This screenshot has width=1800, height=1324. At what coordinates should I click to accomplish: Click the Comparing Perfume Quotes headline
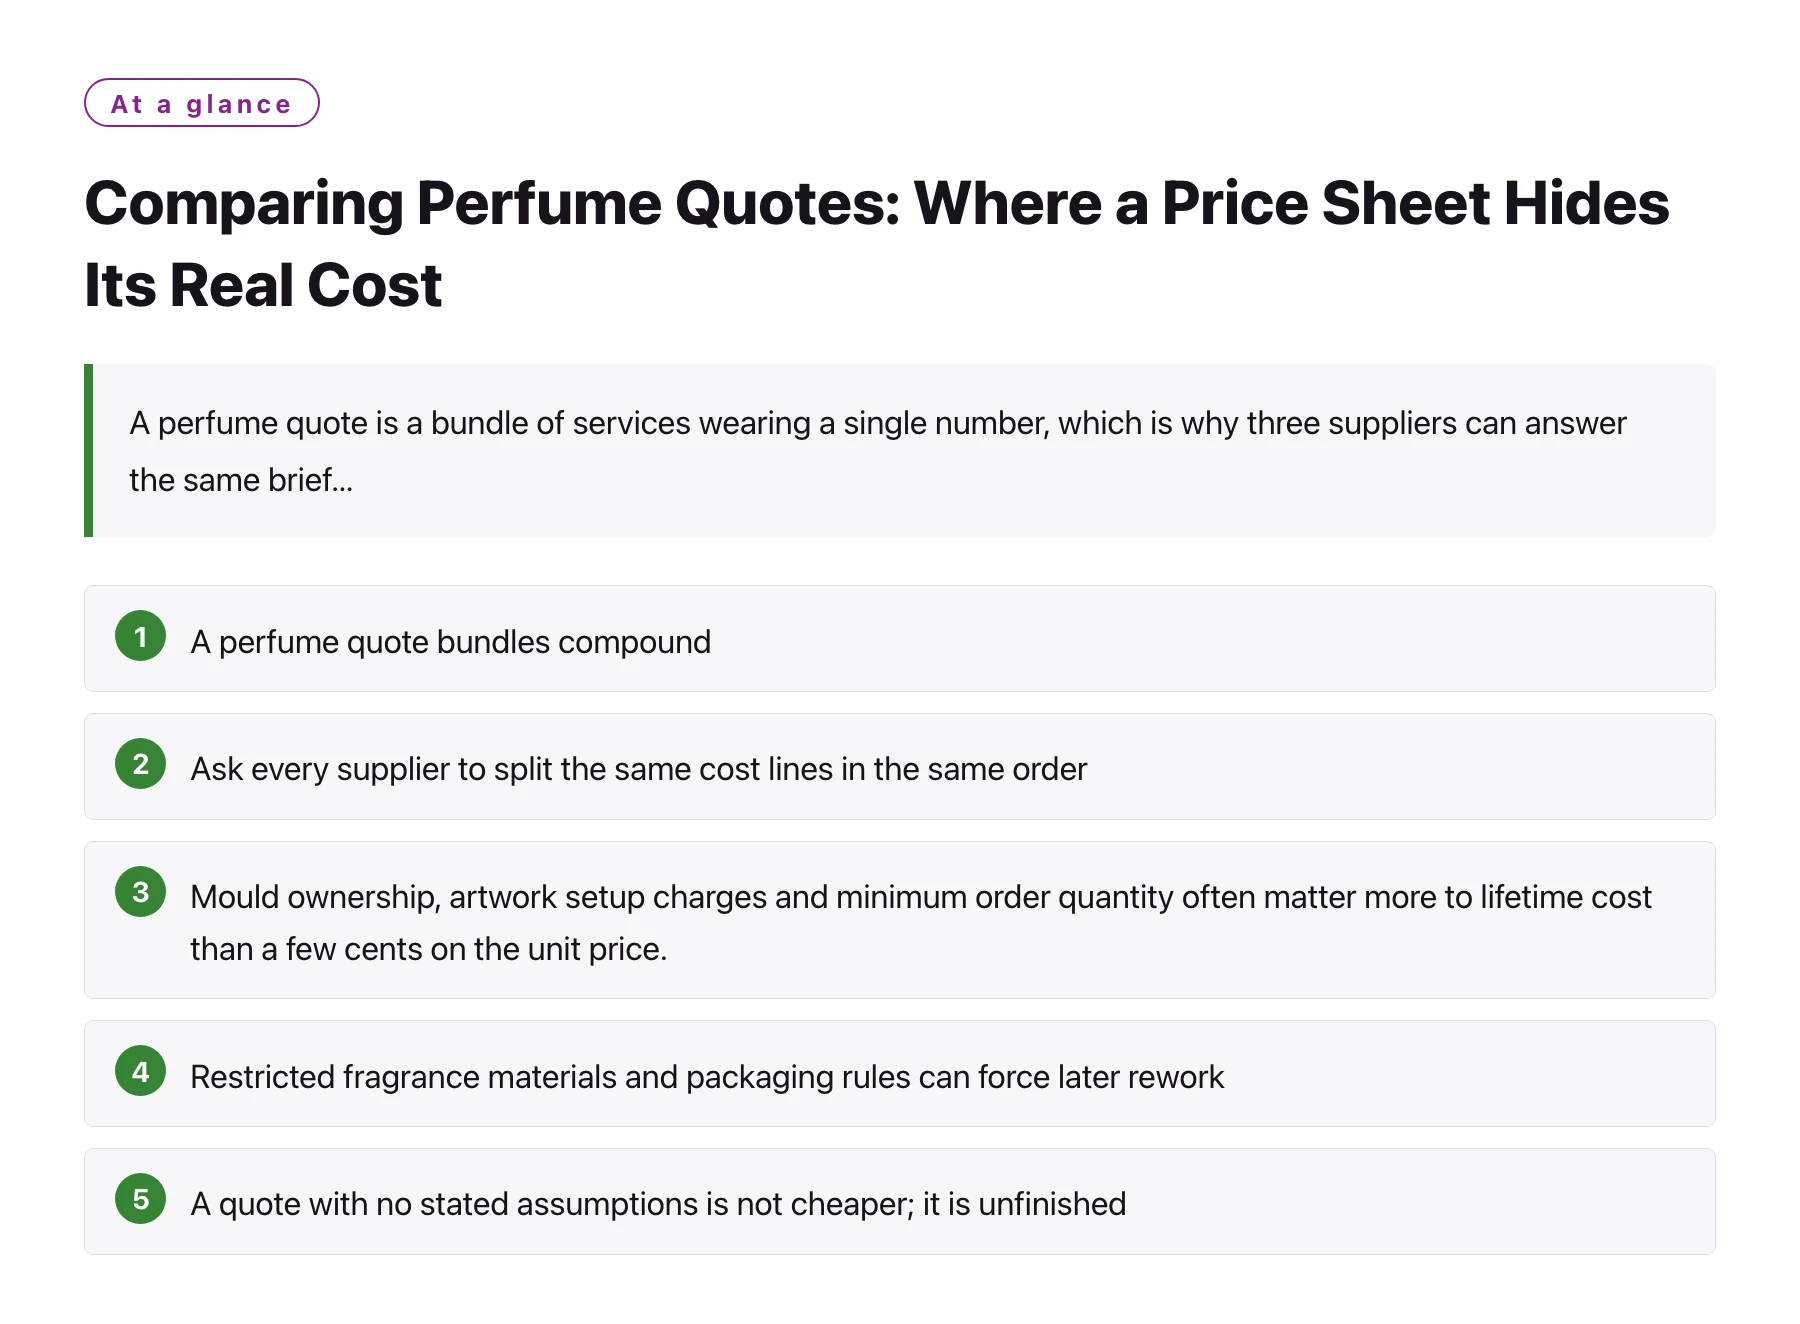click(877, 243)
